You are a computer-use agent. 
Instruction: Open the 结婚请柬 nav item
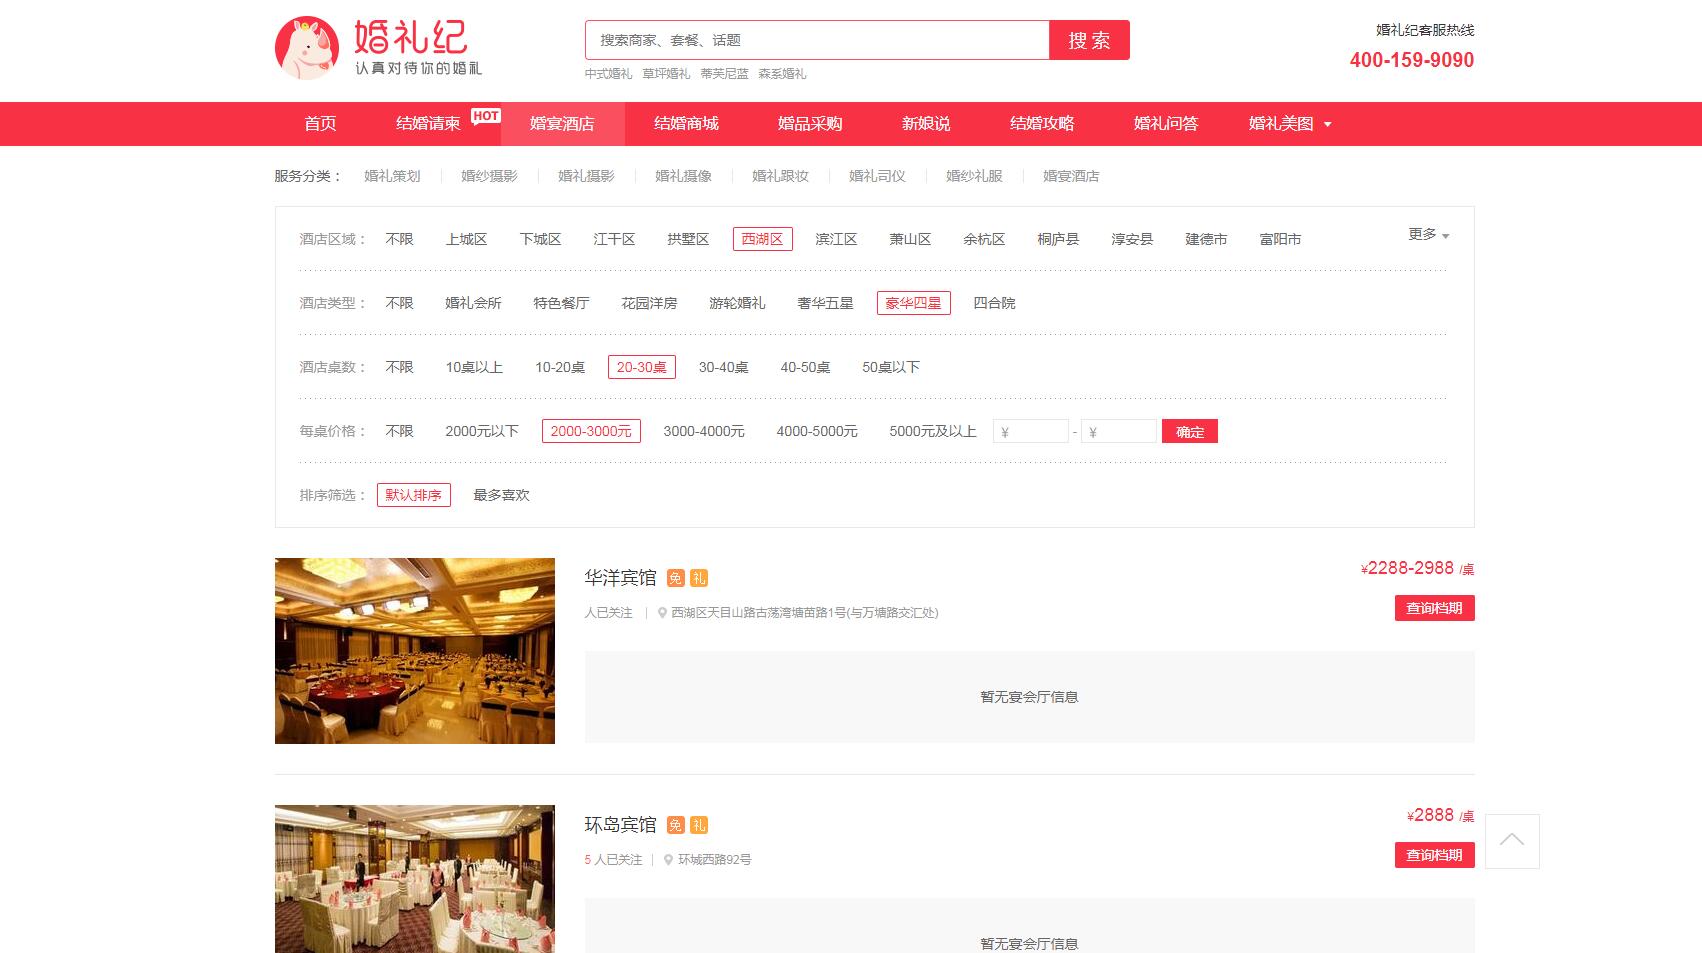click(428, 124)
